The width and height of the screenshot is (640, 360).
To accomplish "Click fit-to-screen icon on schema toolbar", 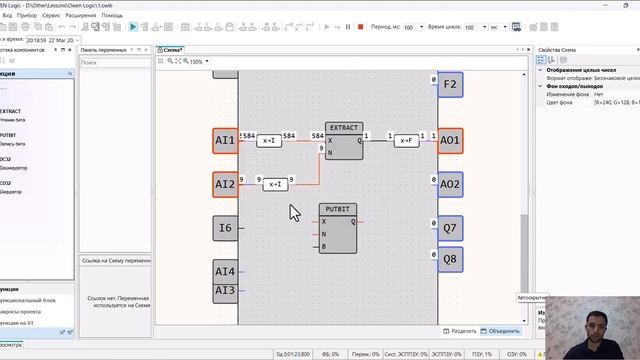I will pyautogui.click(x=178, y=61).
